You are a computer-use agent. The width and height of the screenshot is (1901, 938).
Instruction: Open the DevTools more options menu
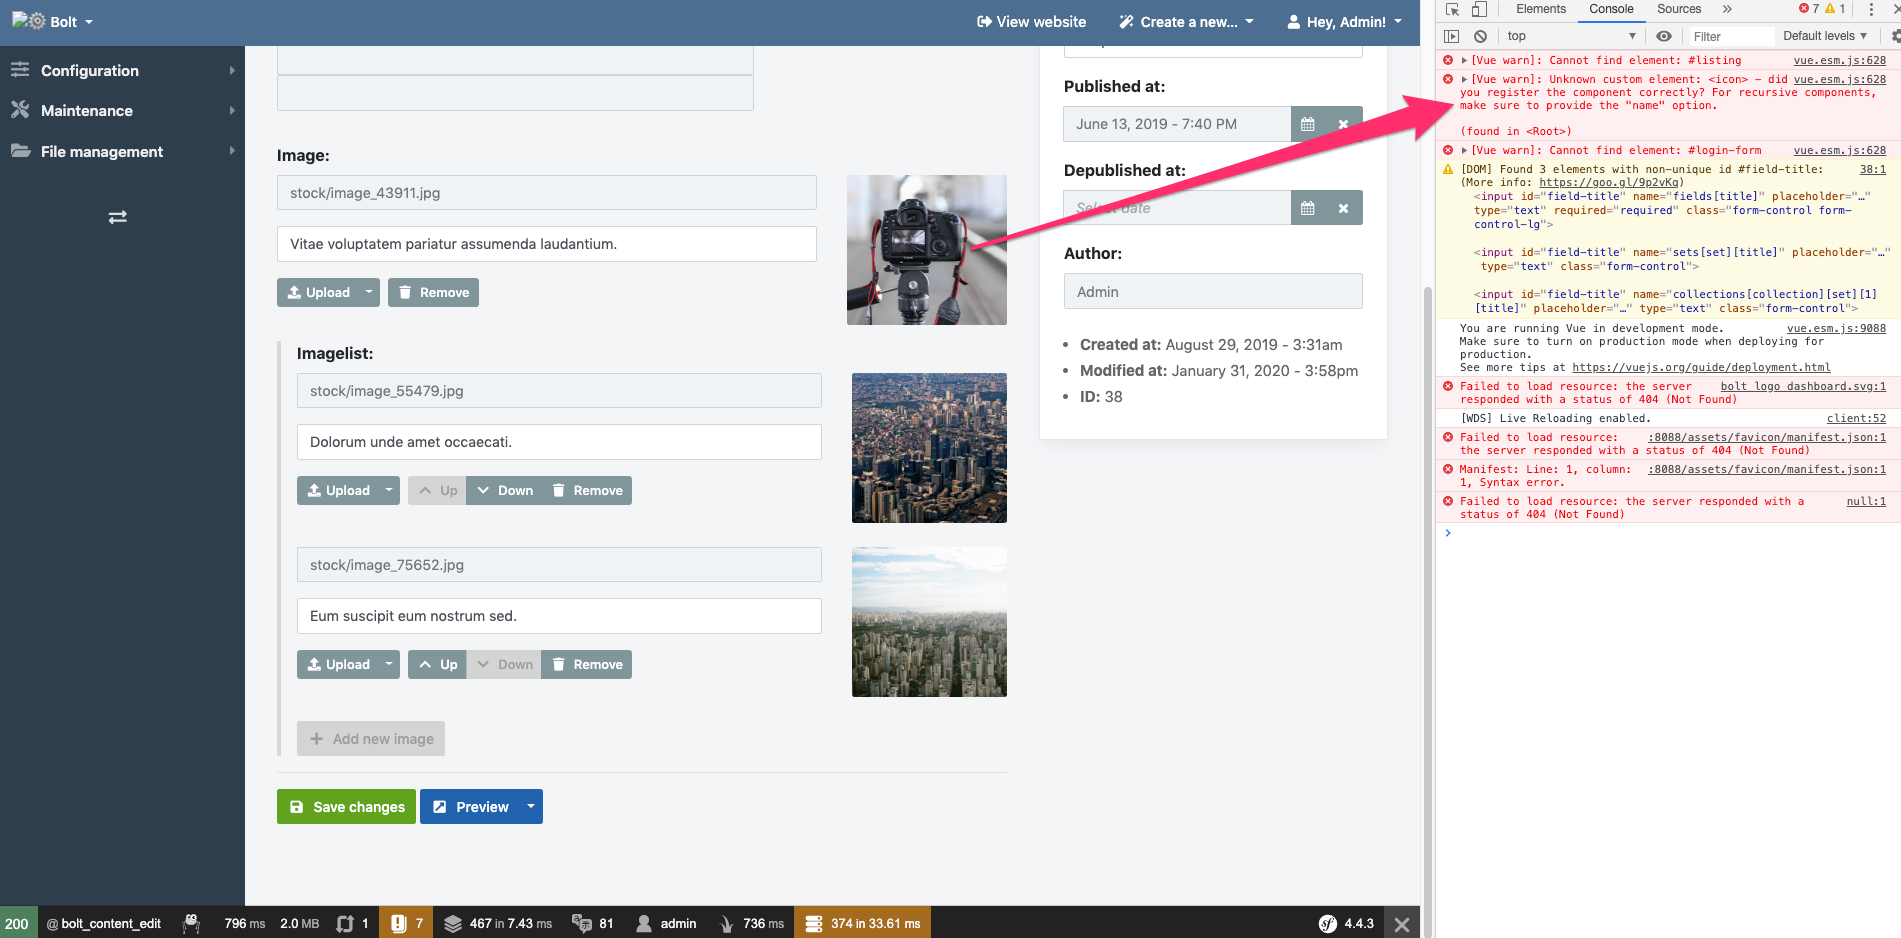[x=1871, y=9]
